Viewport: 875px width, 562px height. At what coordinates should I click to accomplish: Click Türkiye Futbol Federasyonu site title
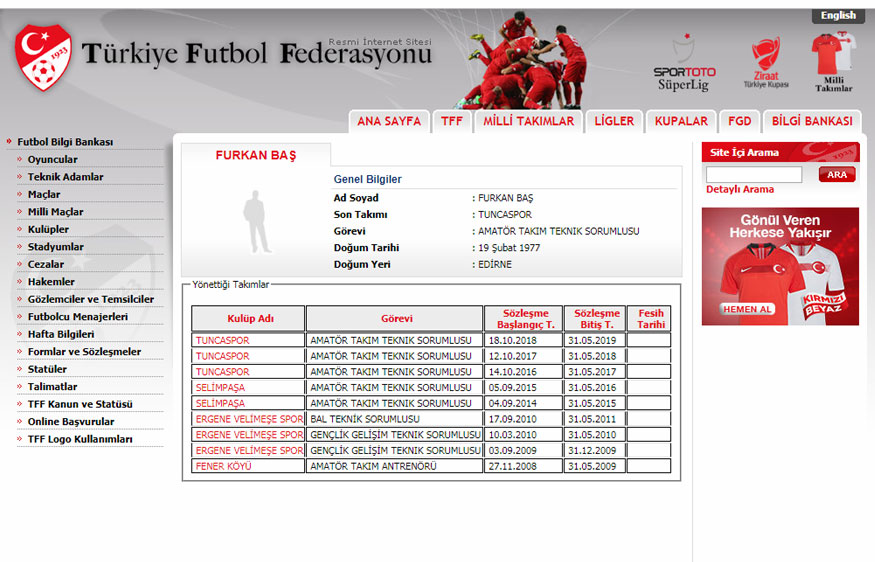257,54
